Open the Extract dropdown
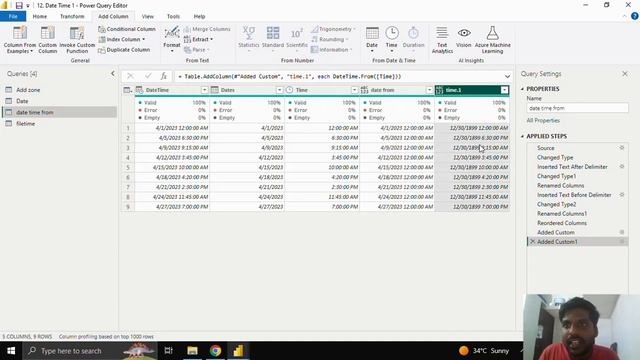The height and width of the screenshot is (360, 640). click(198, 39)
